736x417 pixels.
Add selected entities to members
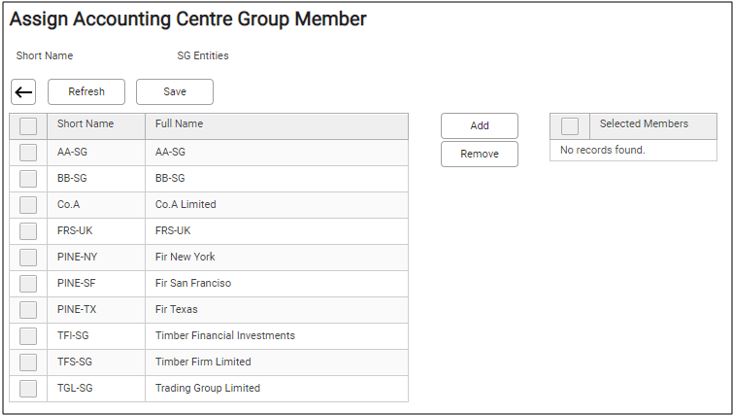pos(479,126)
